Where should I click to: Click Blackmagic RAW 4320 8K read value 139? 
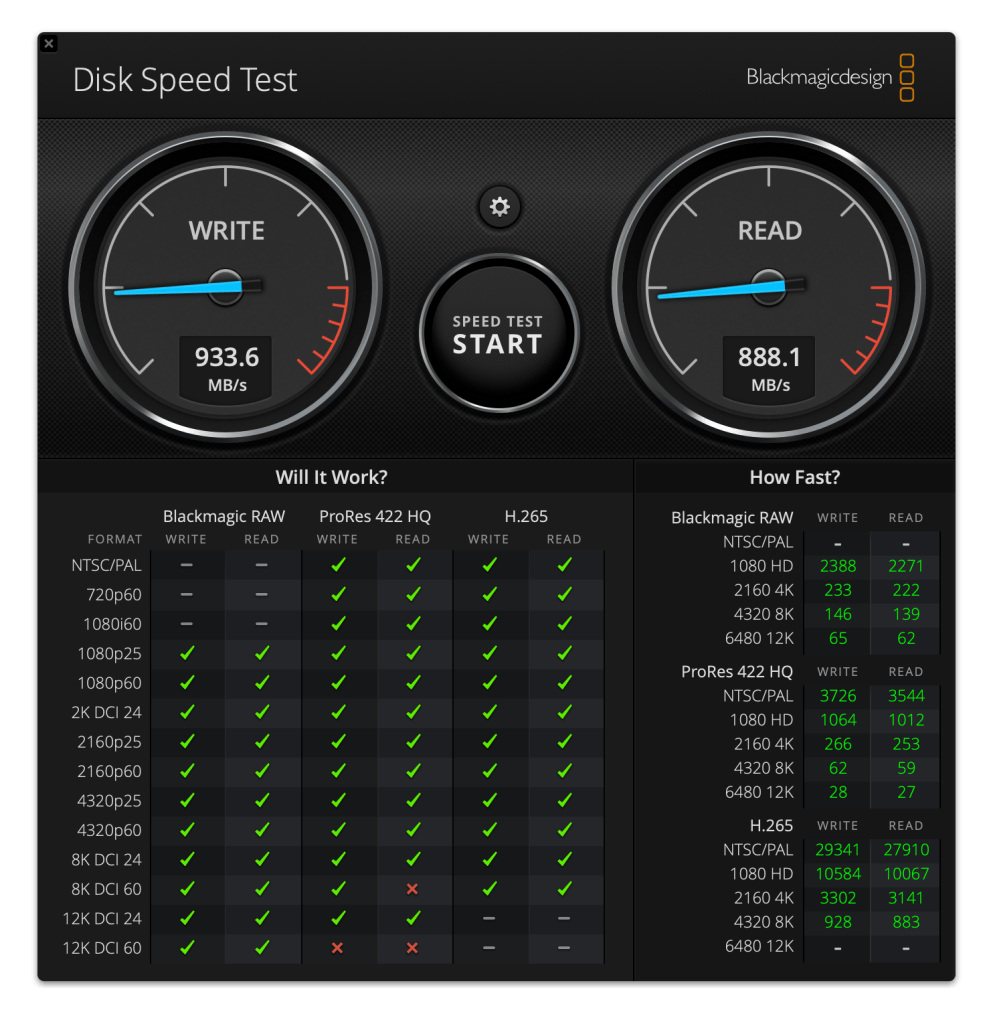click(x=906, y=615)
